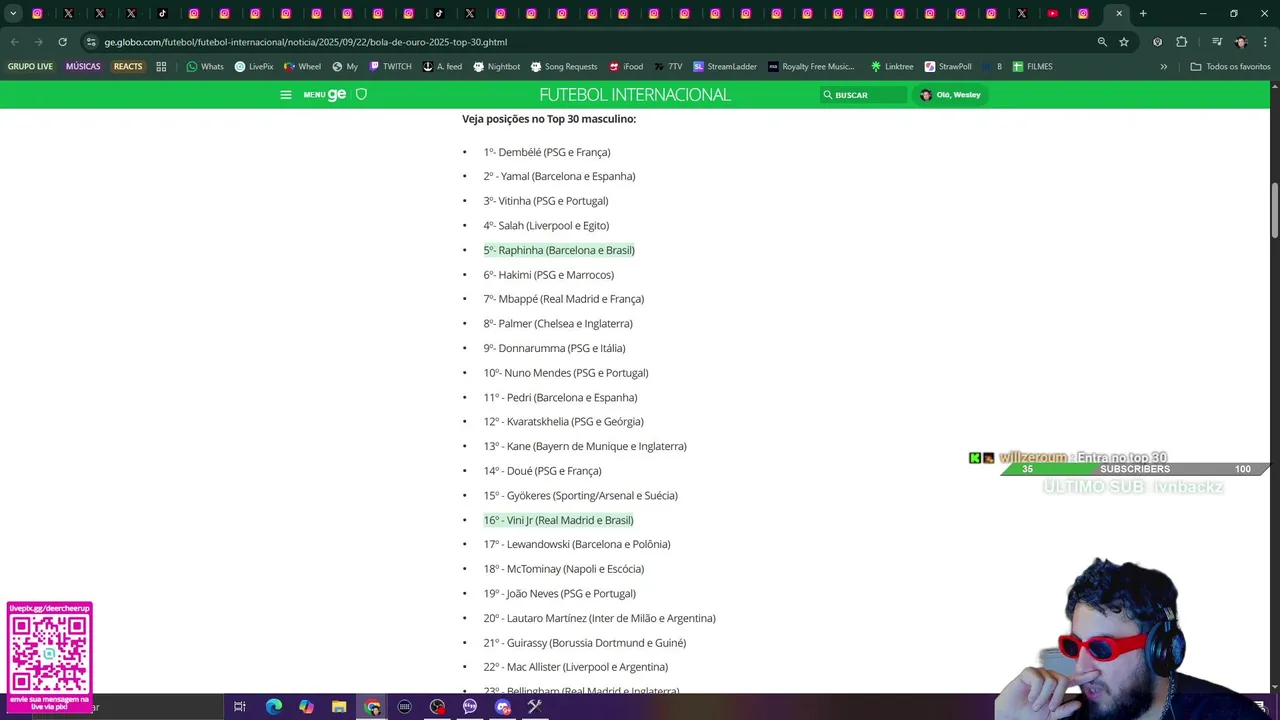Click the Buscar search field
Screen dimensions: 1280x720
coord(863,95)
